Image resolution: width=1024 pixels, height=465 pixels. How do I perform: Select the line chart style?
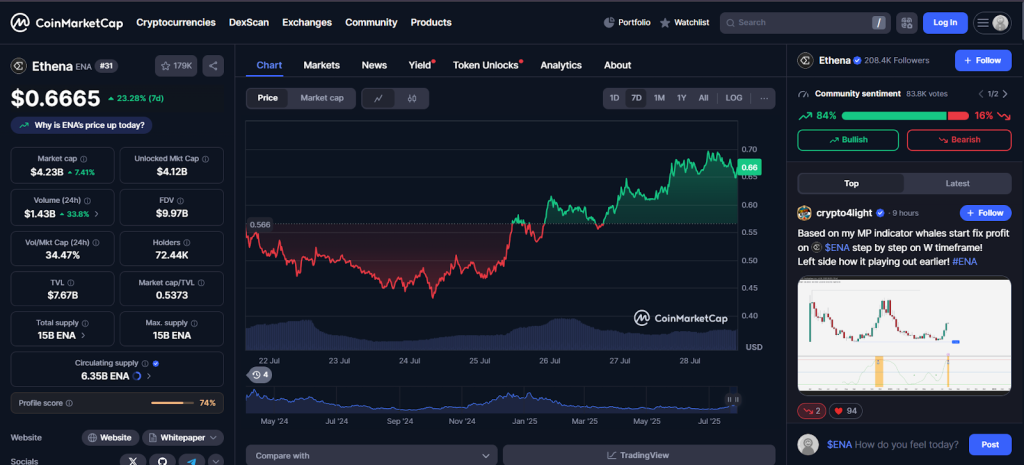coord(379,99)
